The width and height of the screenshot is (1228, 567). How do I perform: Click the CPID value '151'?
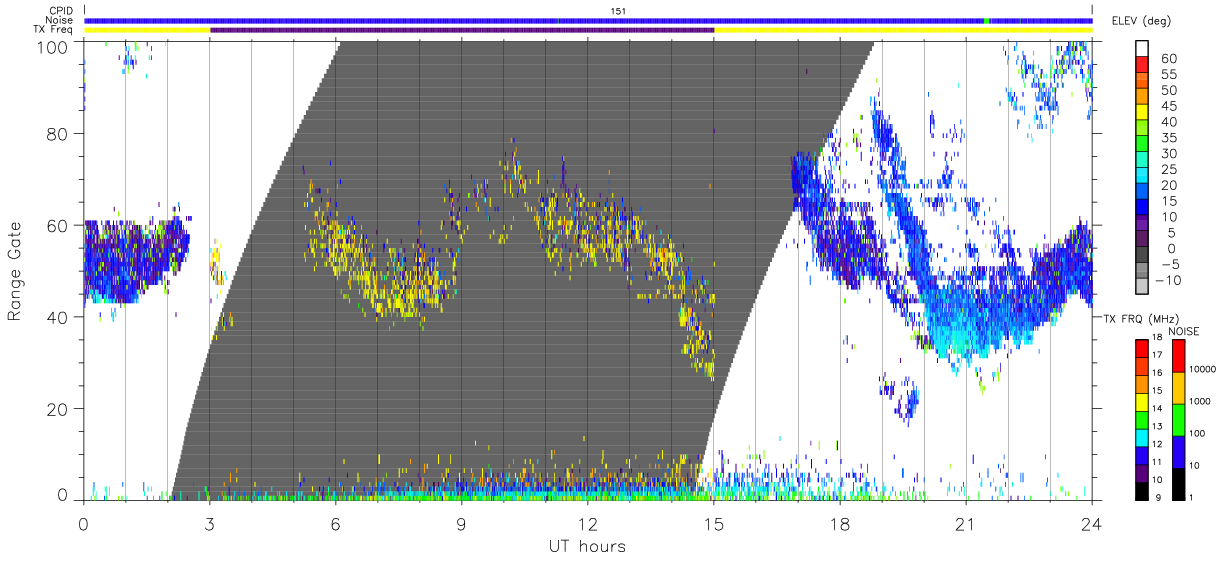point(619,11)
